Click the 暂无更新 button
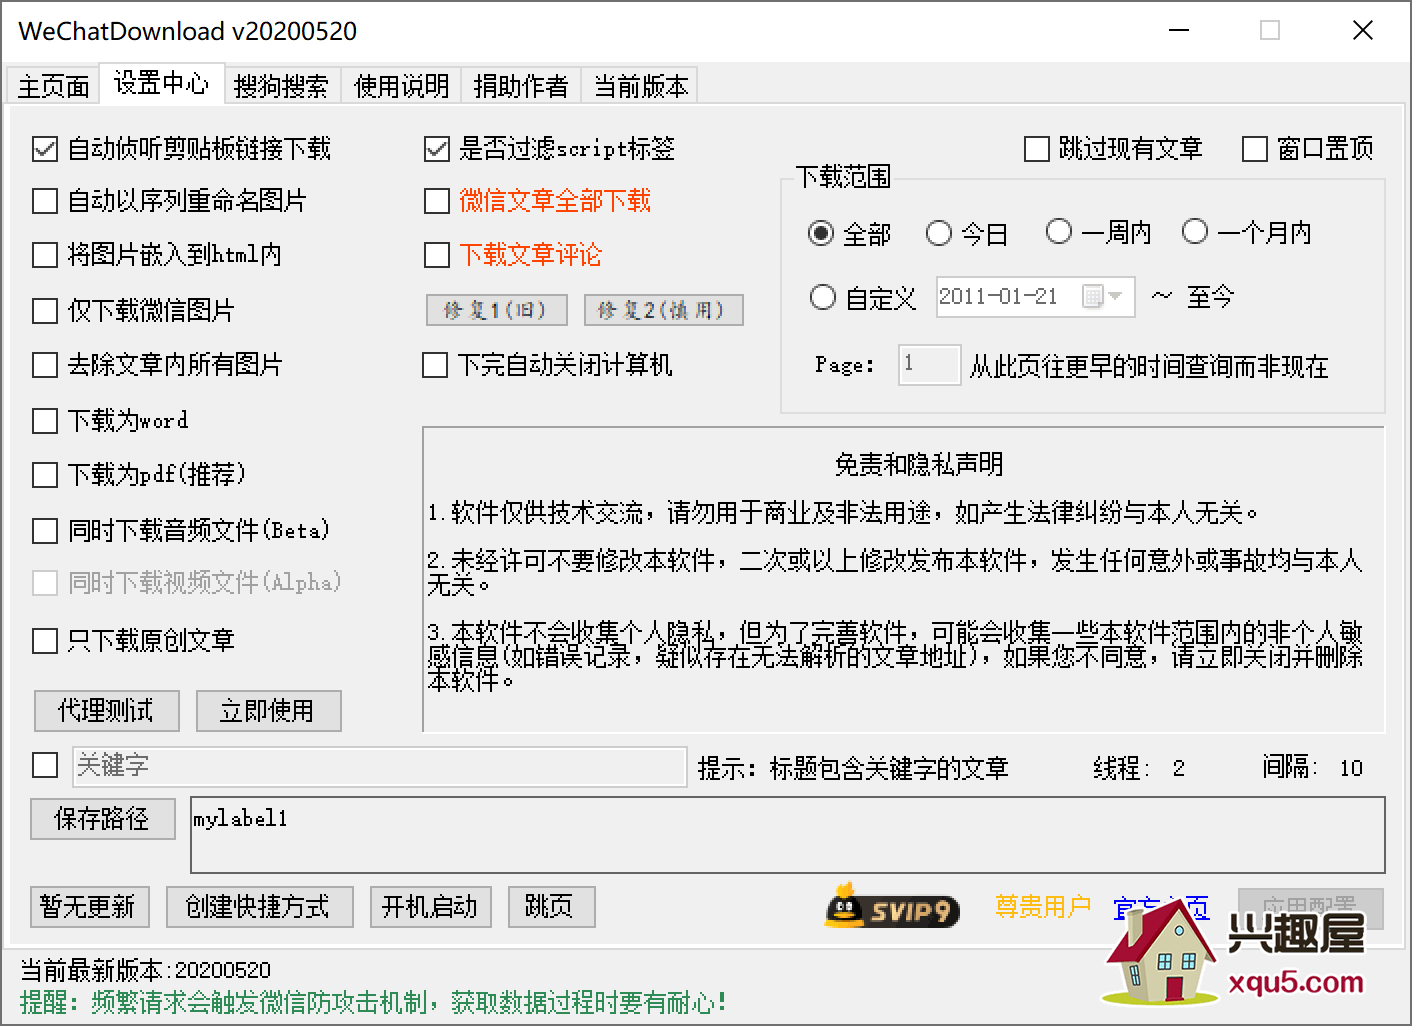The height and width of the screenshot is (1026, 1412). coord(89,907)
